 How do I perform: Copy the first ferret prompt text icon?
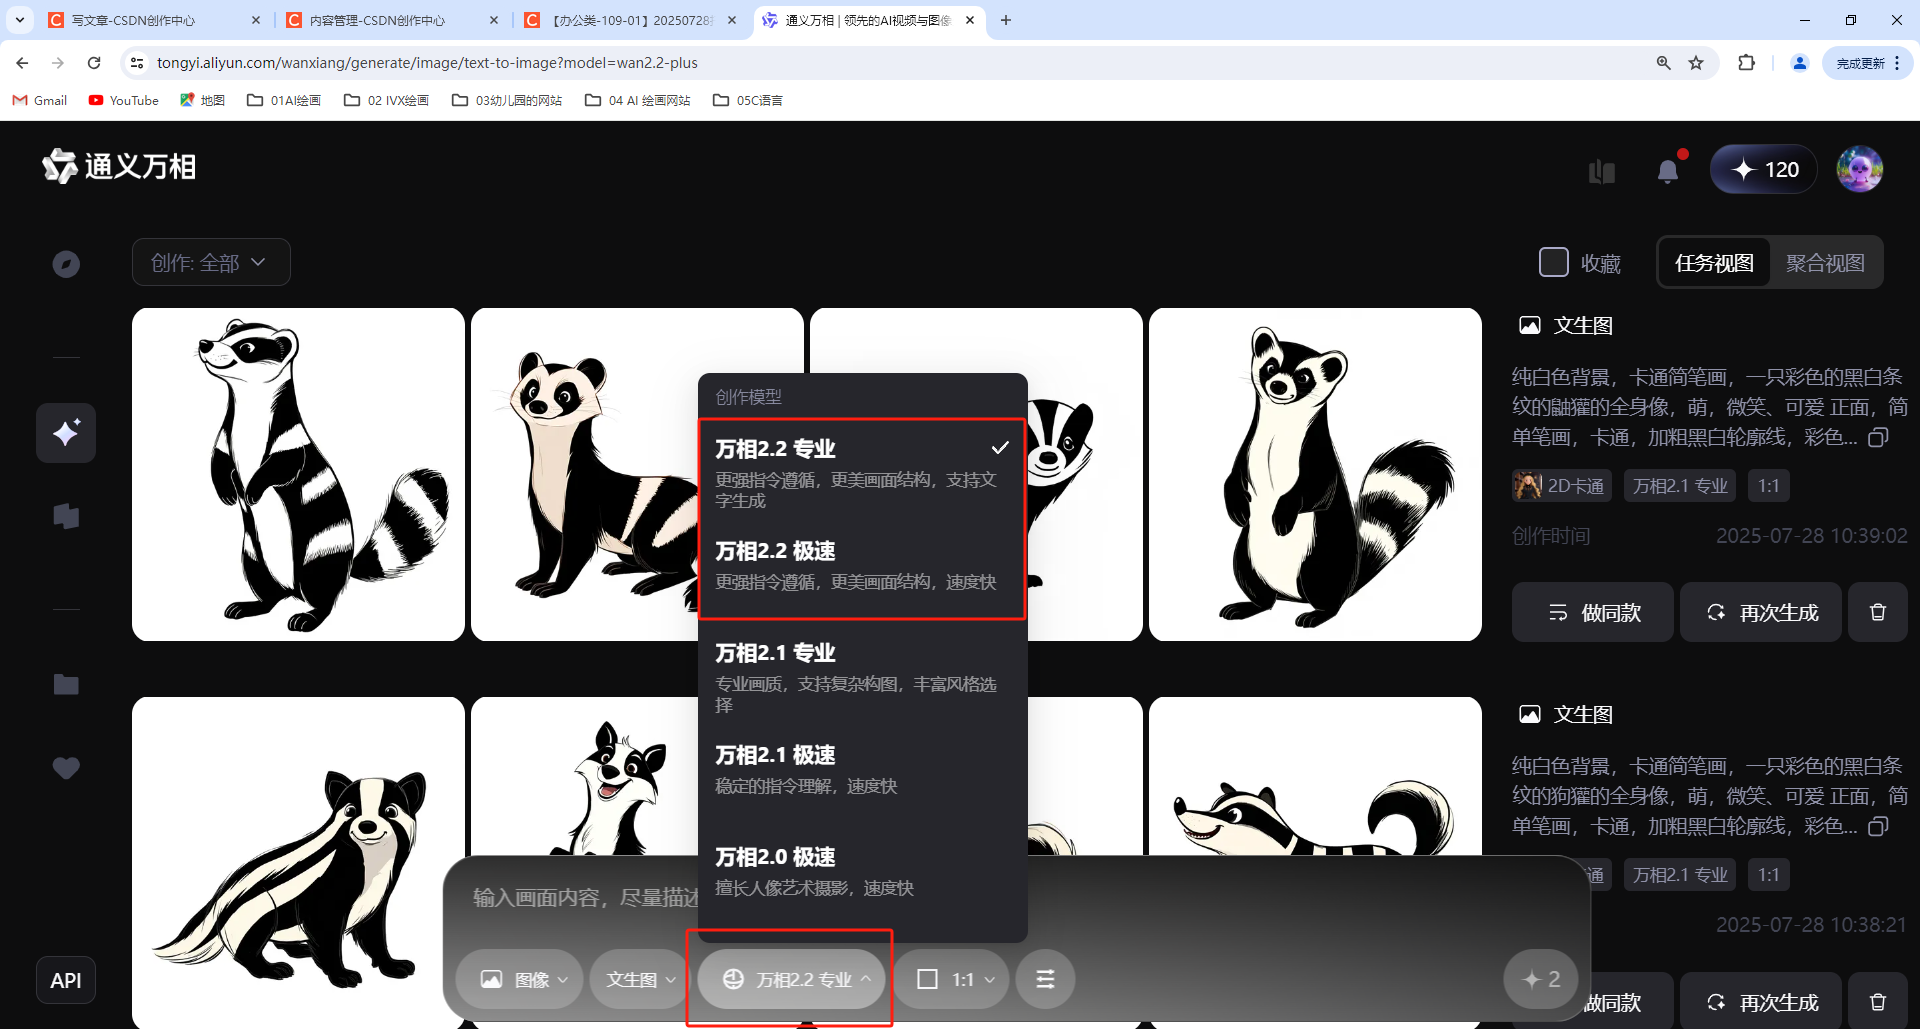1879,437
